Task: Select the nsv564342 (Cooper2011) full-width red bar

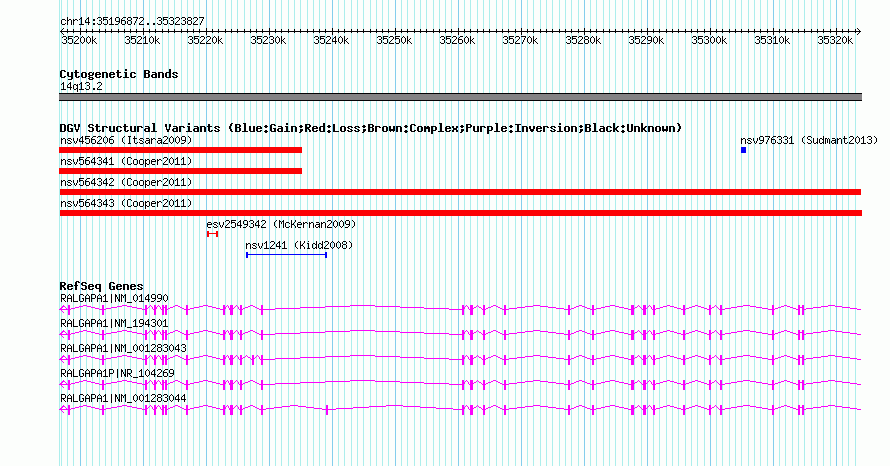Action: pos(460,192)
